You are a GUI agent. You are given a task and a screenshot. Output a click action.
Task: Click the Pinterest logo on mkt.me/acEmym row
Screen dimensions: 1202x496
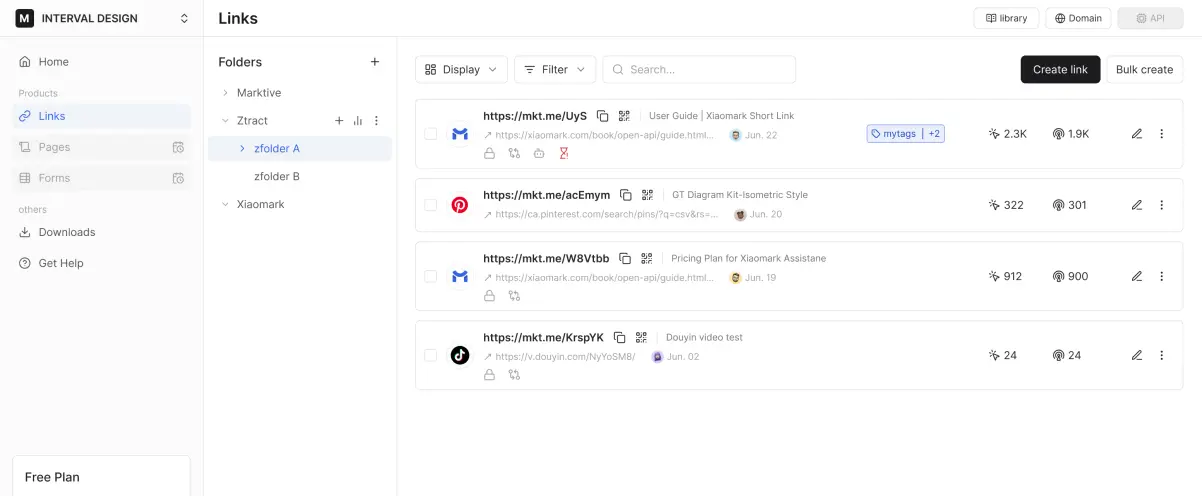[459, 205]
